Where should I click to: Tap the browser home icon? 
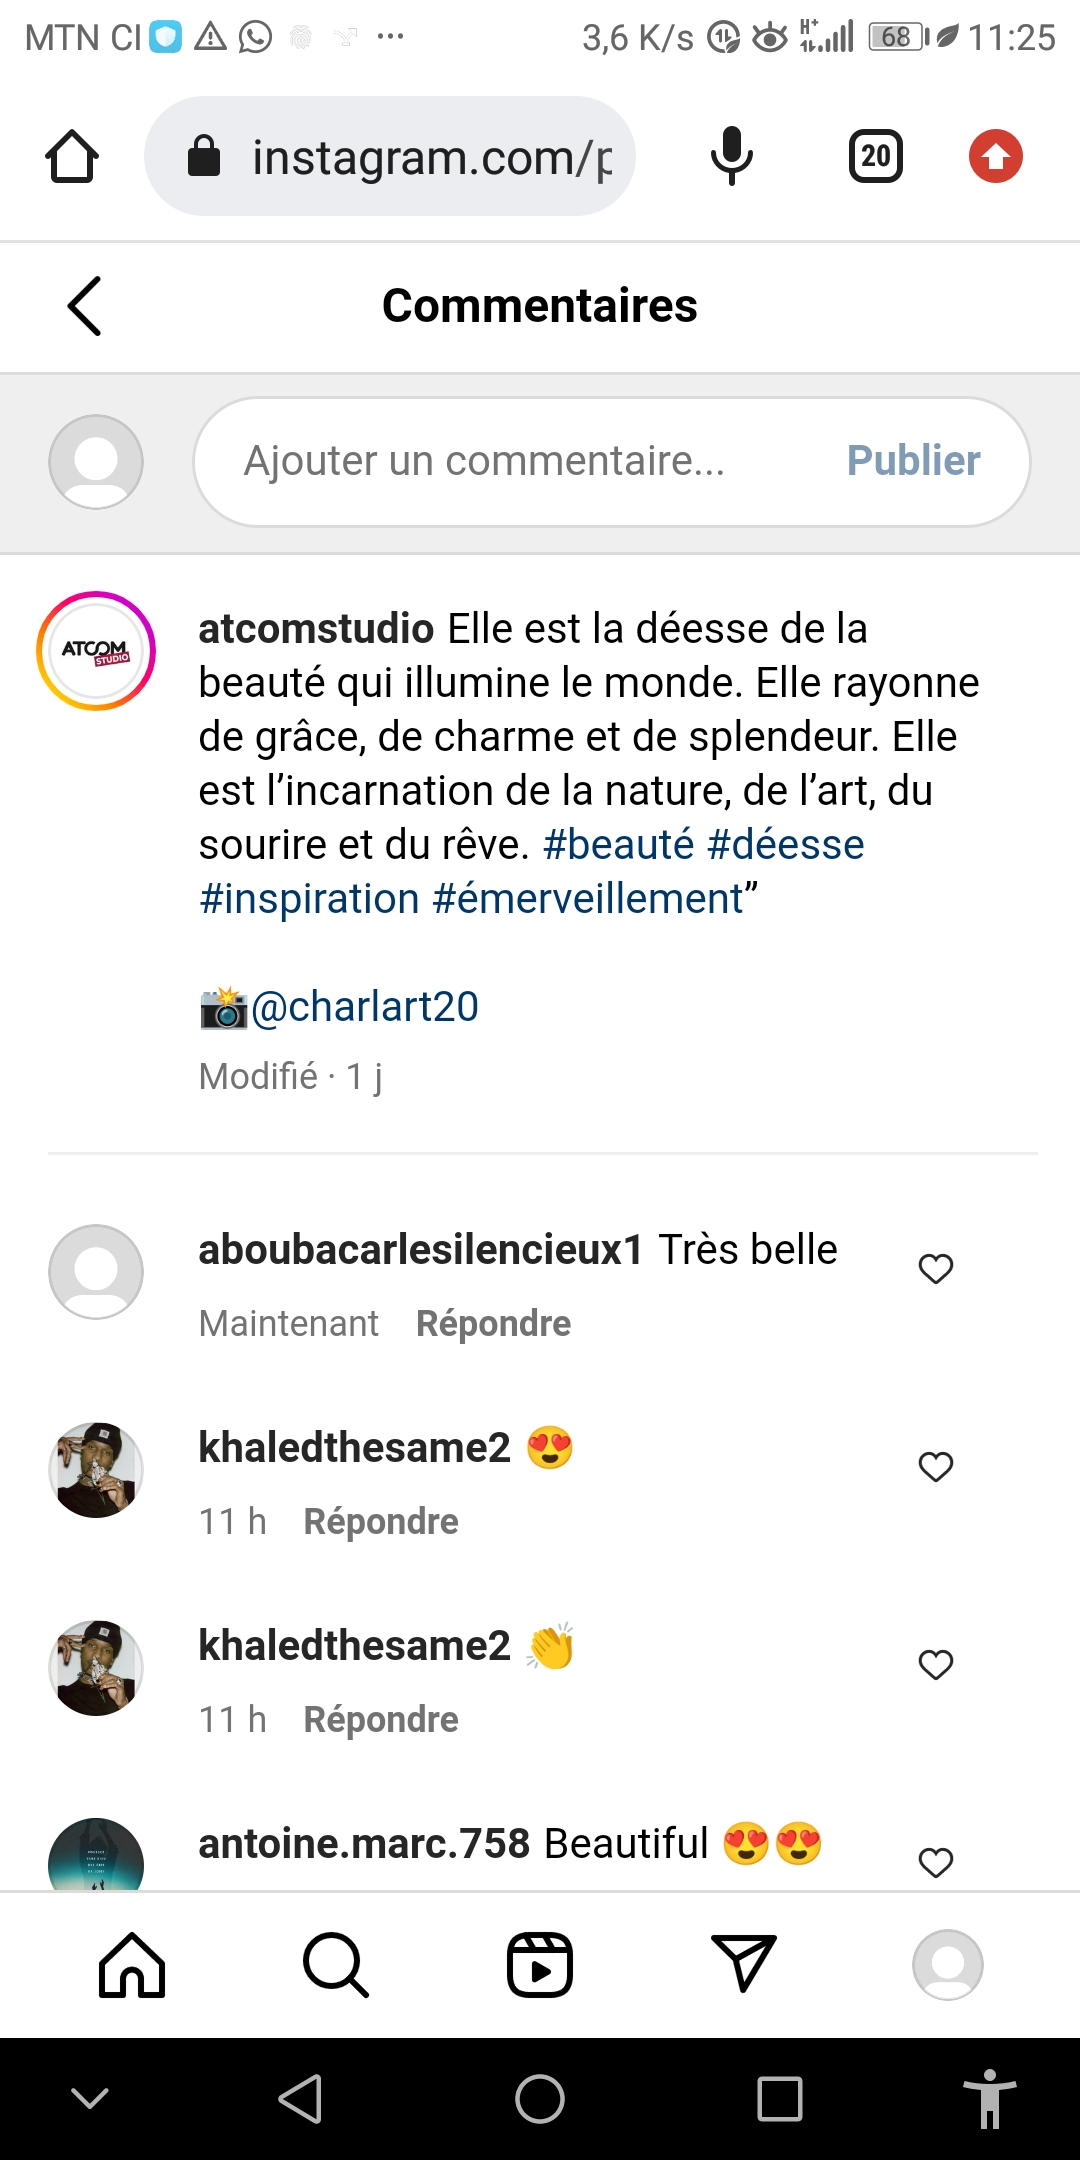[x=72, y=157]
